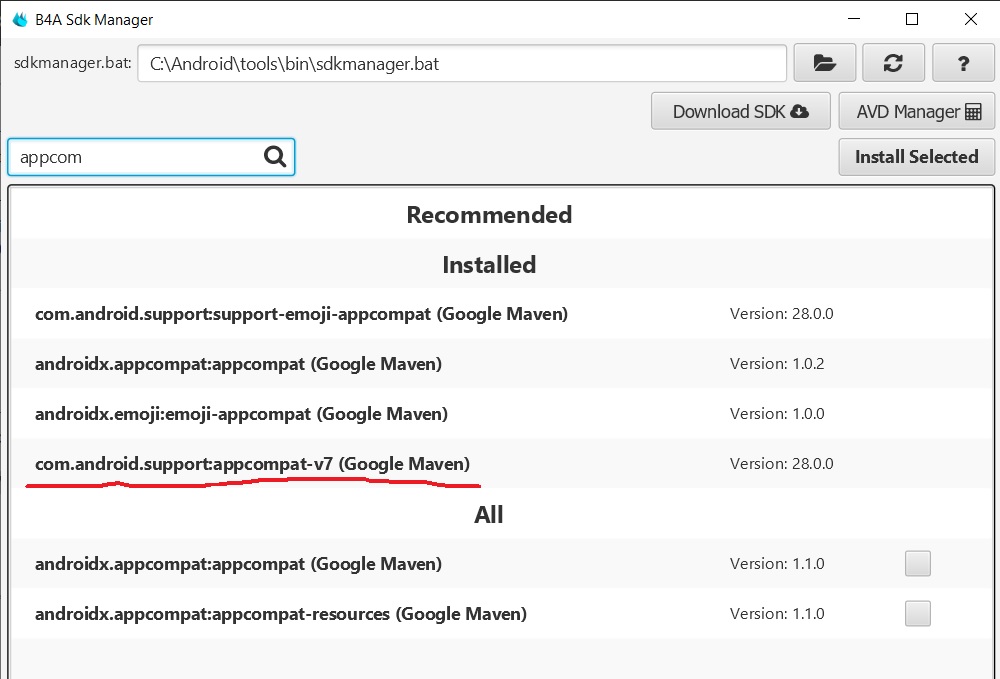This screenshot has height=679, width=1000.
Task: Check the androidx.appcompat:appcompat 1.1.0 checkbox
Action: [917, 564]
